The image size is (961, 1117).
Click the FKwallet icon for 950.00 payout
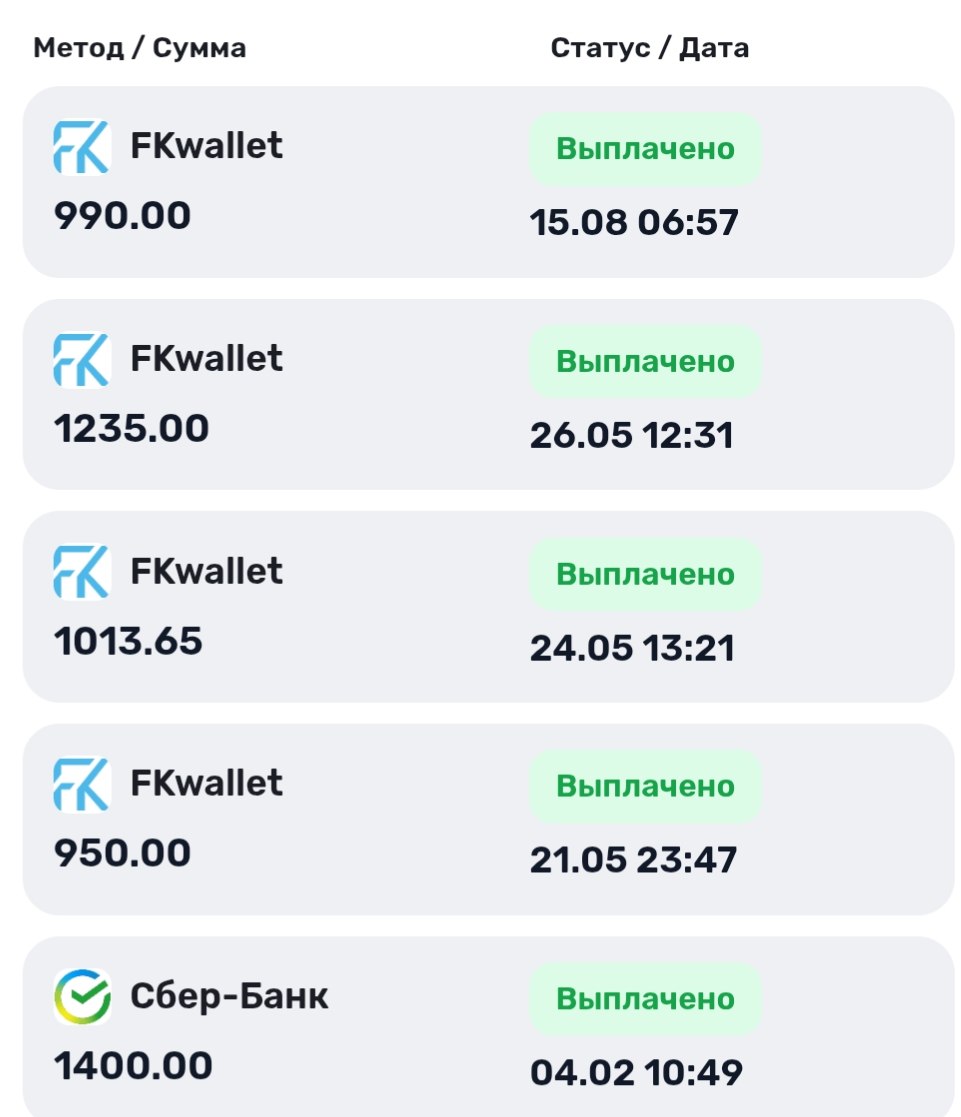(82, 784)
